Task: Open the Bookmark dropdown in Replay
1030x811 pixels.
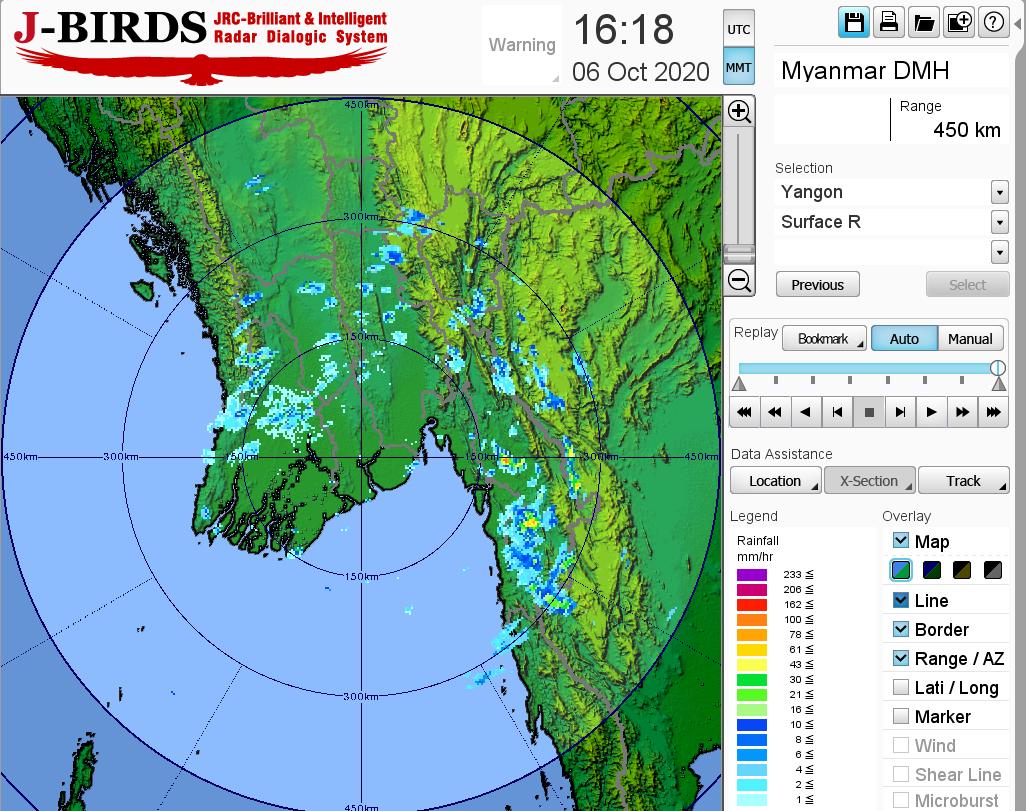Action: pos(823,339)
